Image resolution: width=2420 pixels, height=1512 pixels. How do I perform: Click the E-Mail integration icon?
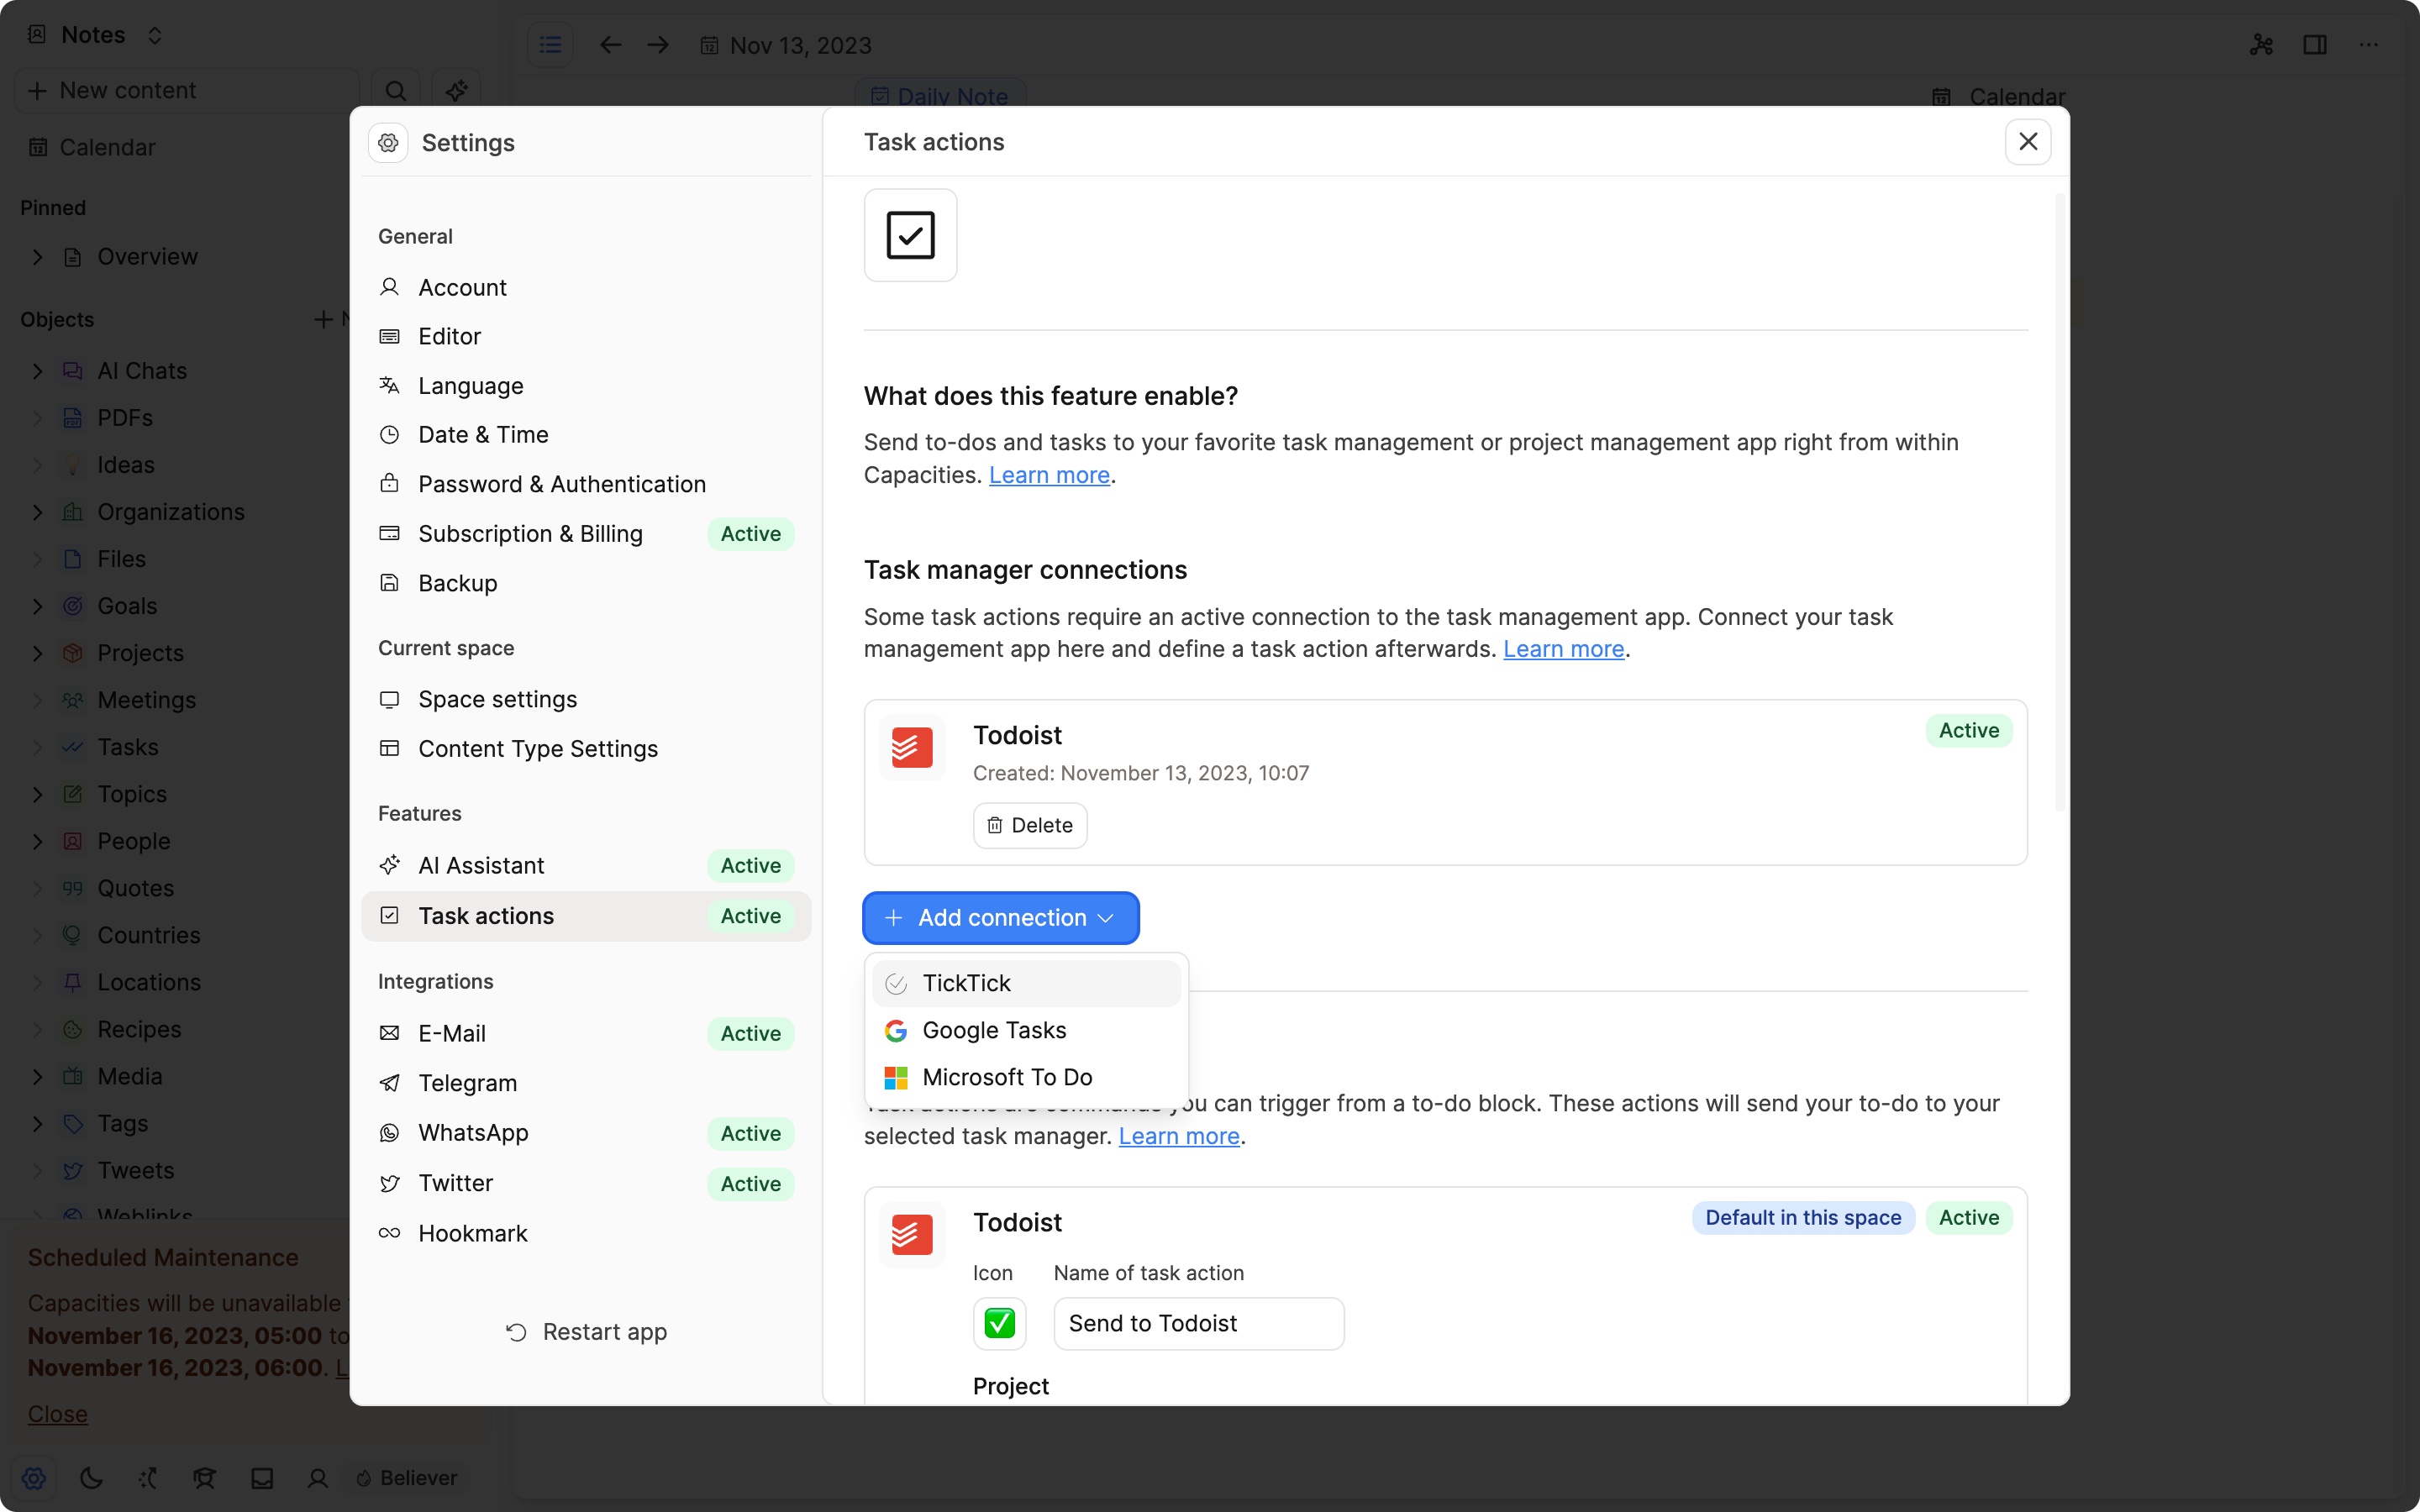pos(388,1033)
